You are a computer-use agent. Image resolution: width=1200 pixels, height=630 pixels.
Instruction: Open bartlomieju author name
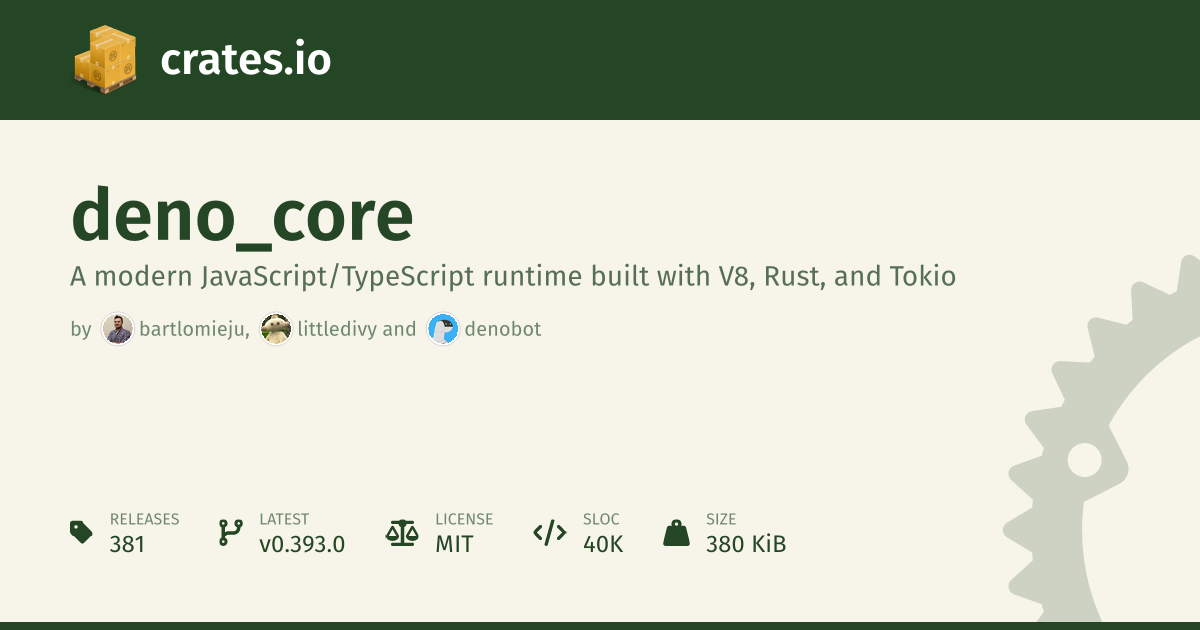(x=194, y=329)
